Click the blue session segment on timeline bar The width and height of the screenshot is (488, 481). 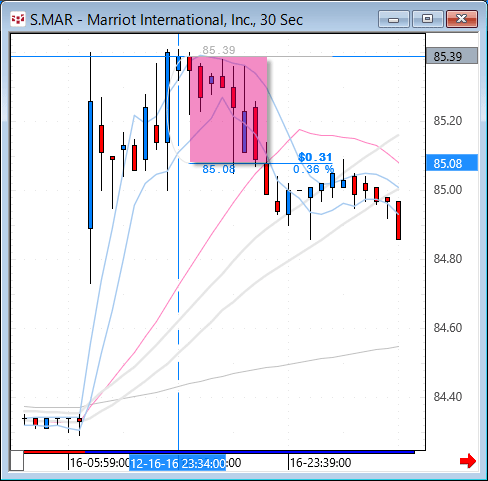coord(250,452)
